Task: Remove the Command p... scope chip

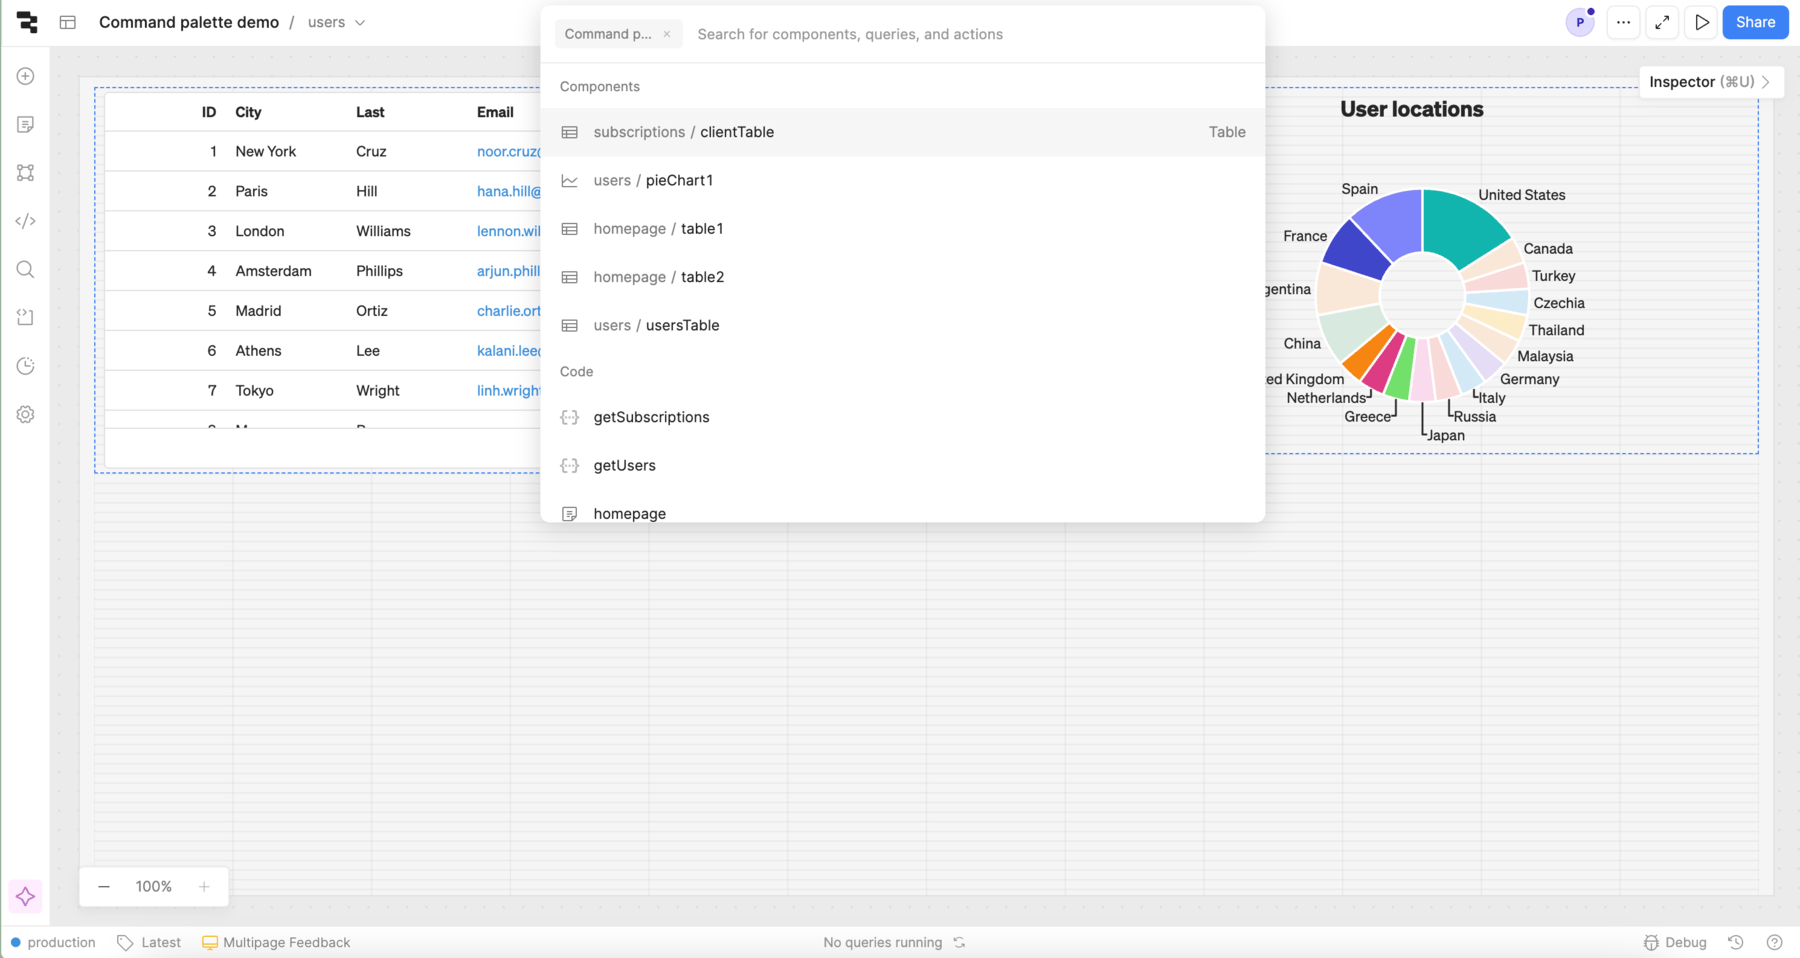Action: (667, 34)
